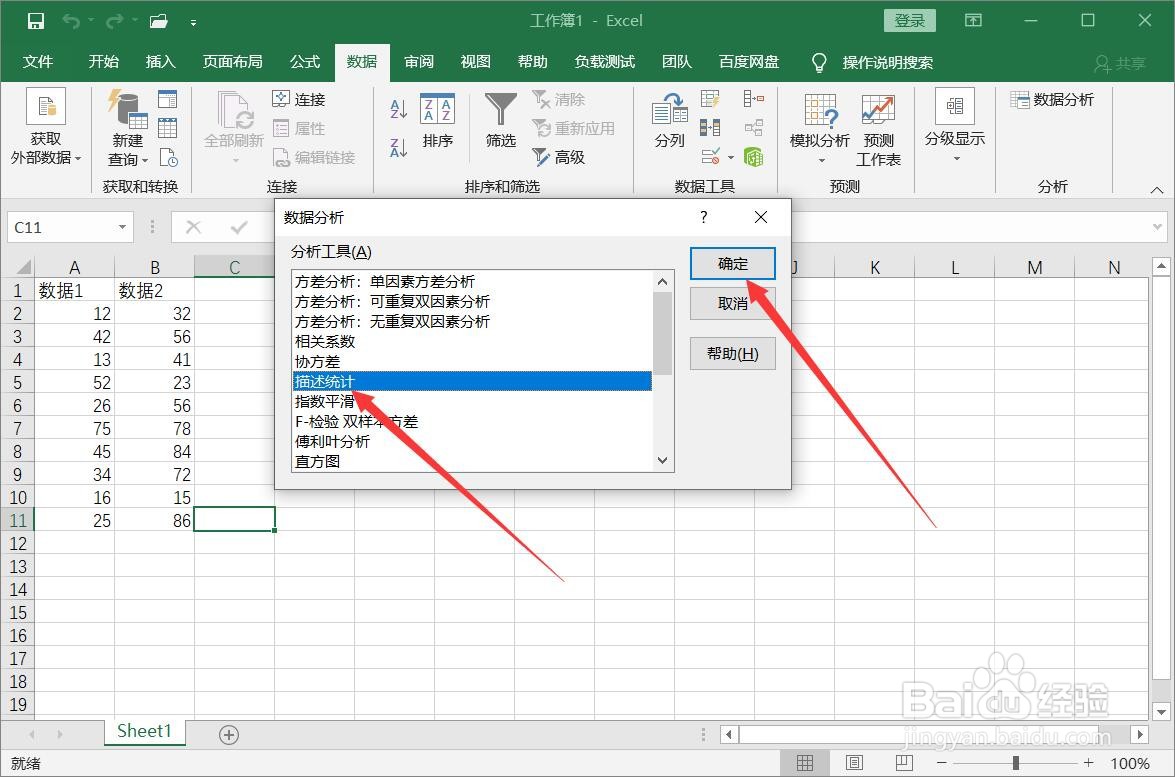Viewport: 1175px width, 777px height.
Task: Click the Remove Duplicates icon
Action: 710,128
